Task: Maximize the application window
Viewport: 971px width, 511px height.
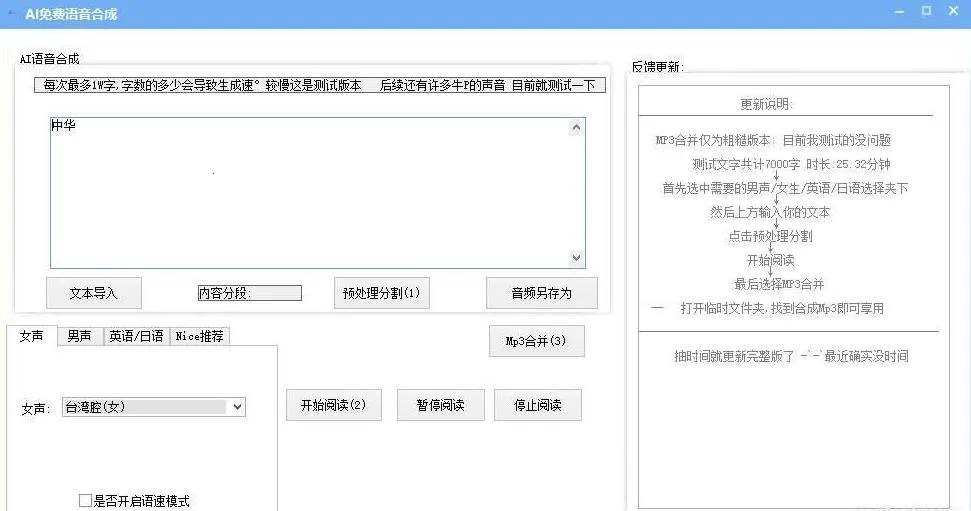Action: pyautogui.click(x=926, y=12)
